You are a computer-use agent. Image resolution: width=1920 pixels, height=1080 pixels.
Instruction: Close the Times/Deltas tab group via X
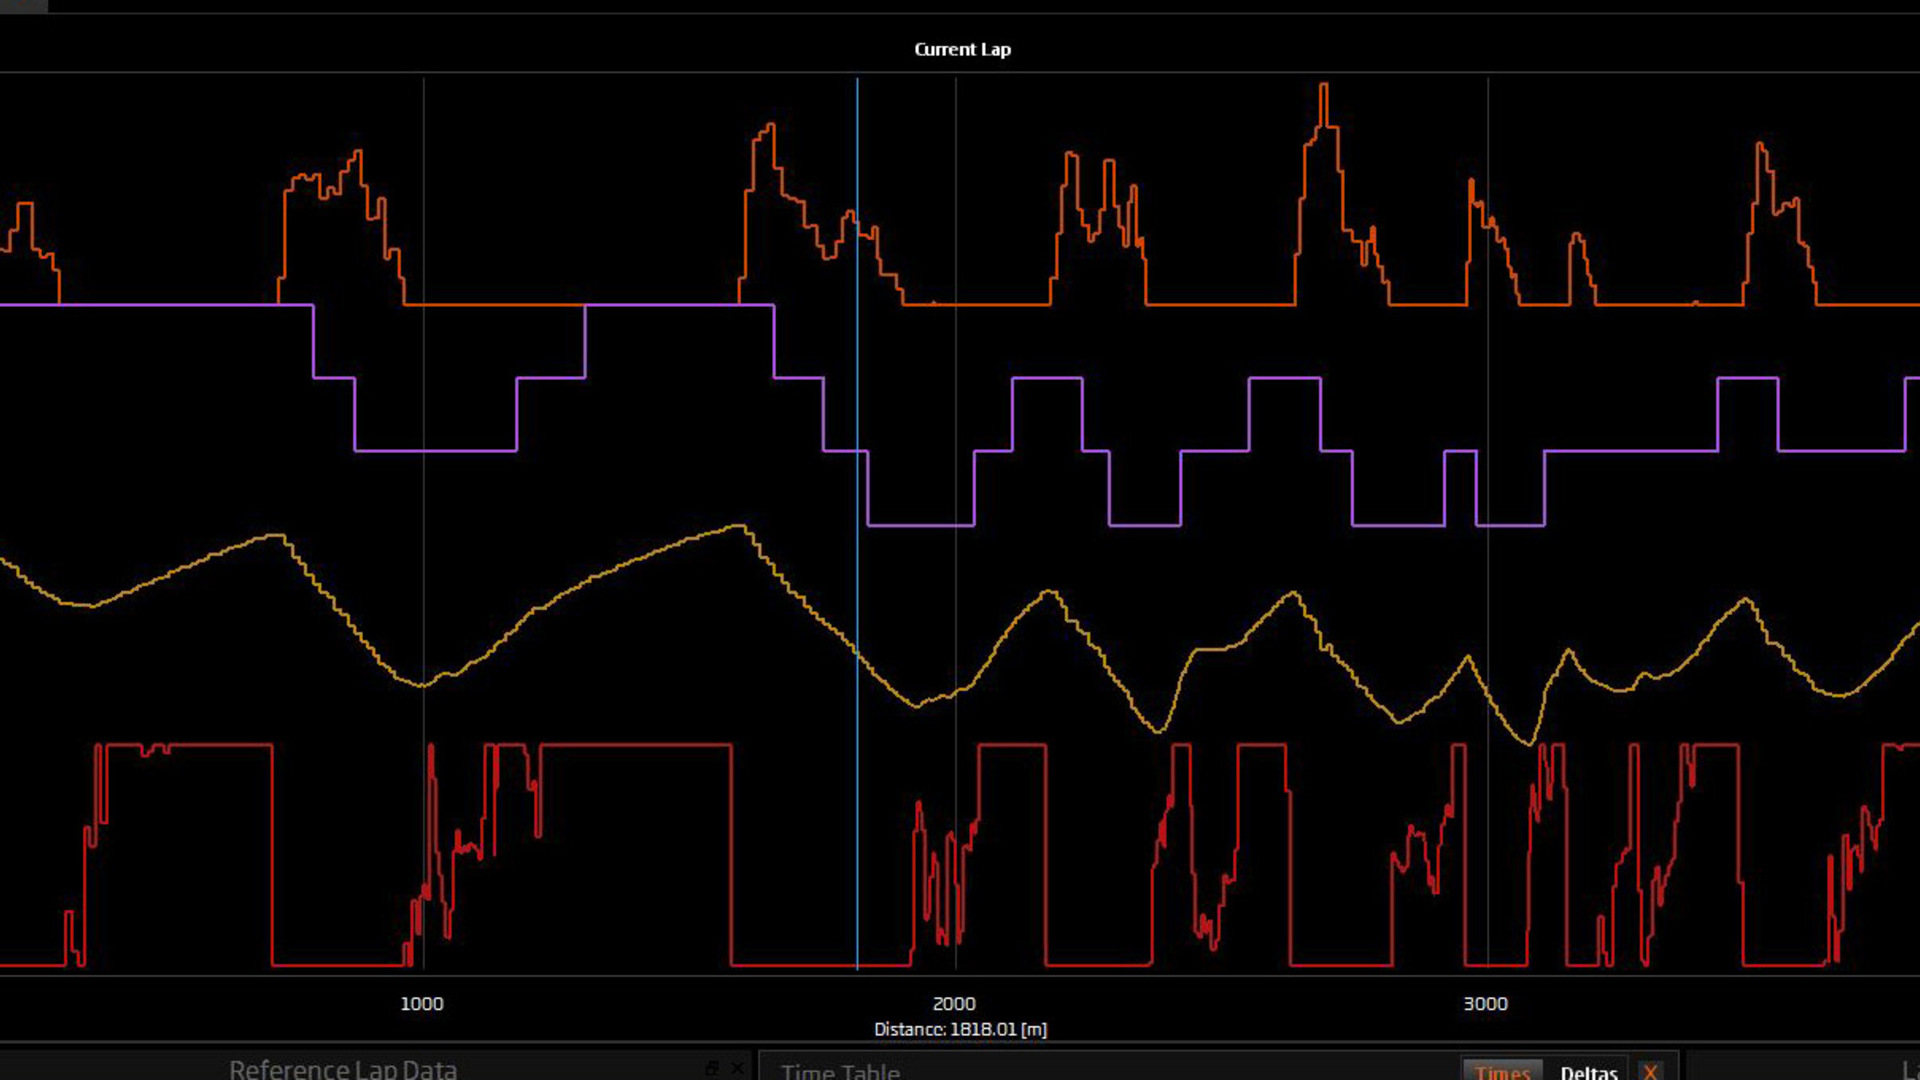(x=1650, y=1071)
